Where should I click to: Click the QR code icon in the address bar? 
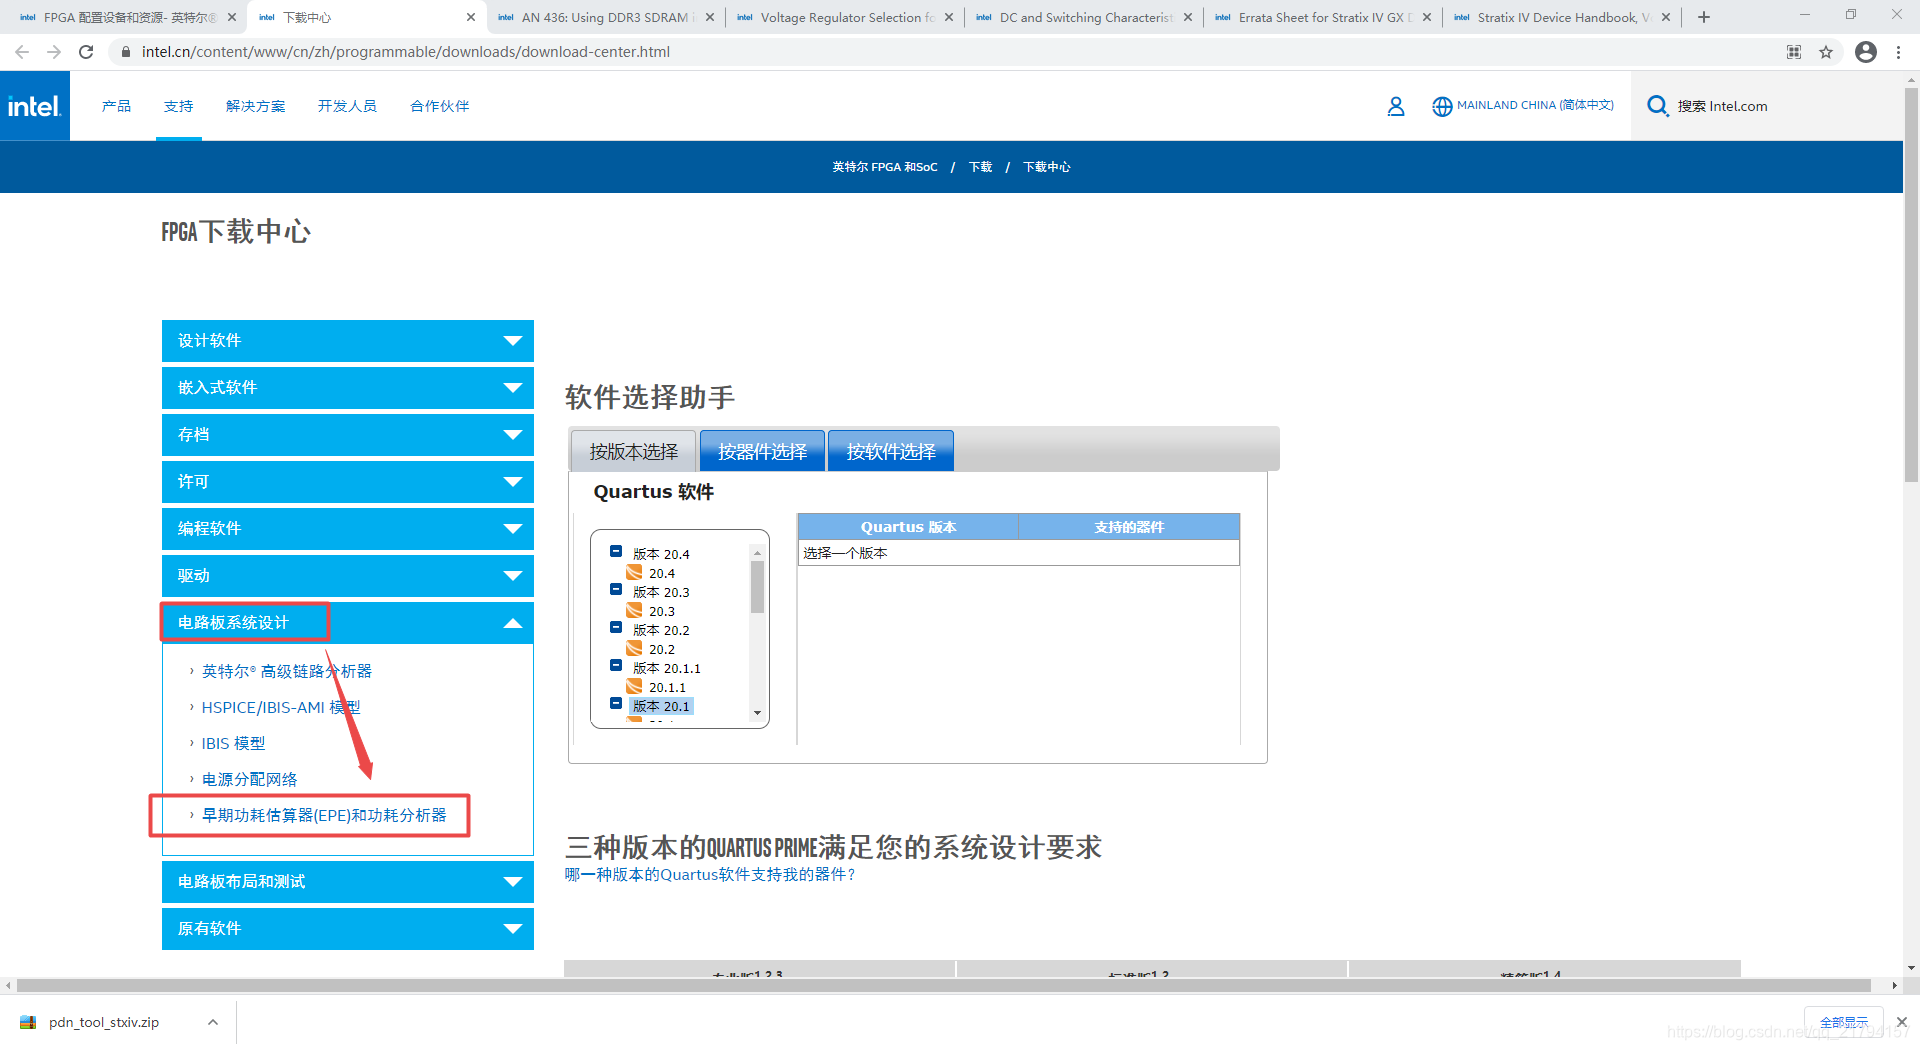pyautogui.click(x=1794, y=52)
